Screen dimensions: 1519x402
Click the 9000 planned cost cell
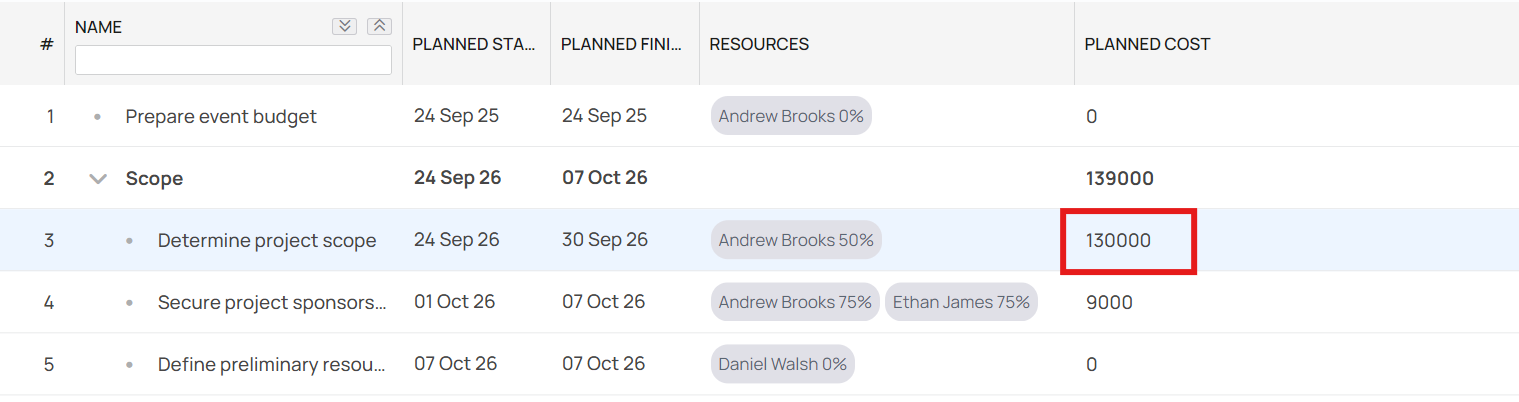pos(1109,302)
